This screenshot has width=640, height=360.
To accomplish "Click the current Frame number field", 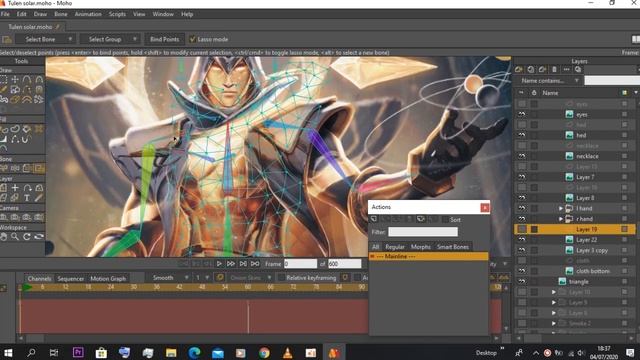I will pyautogui.click(x=300, y=264).
